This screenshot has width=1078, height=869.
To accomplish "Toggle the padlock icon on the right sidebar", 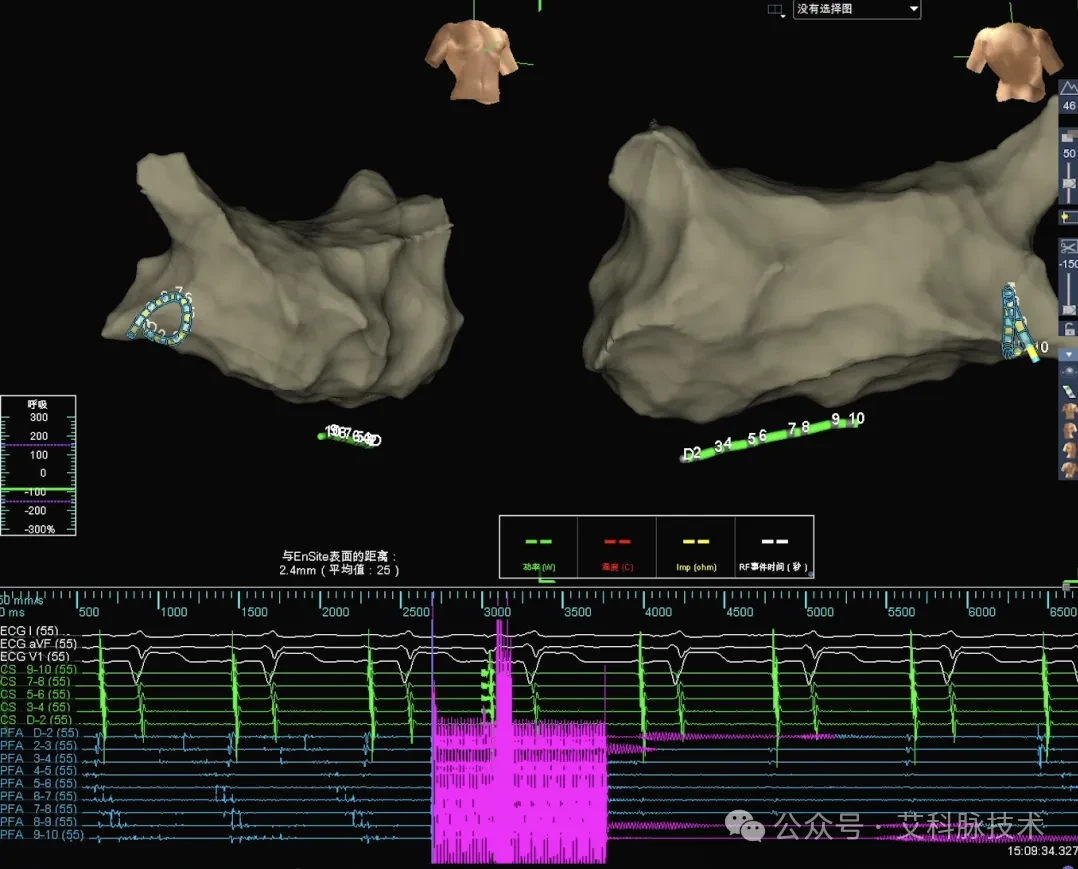I will (x=1069, y=329).
